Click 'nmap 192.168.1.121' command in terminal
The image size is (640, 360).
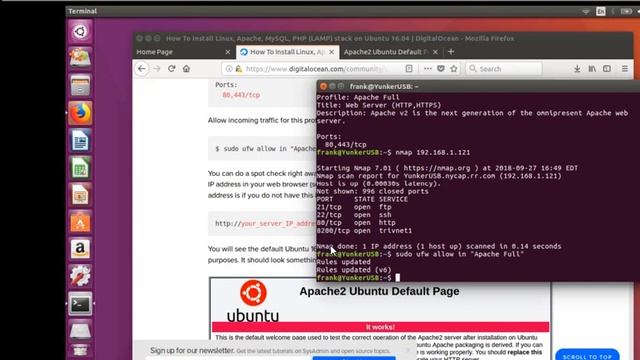pos(433,153)
